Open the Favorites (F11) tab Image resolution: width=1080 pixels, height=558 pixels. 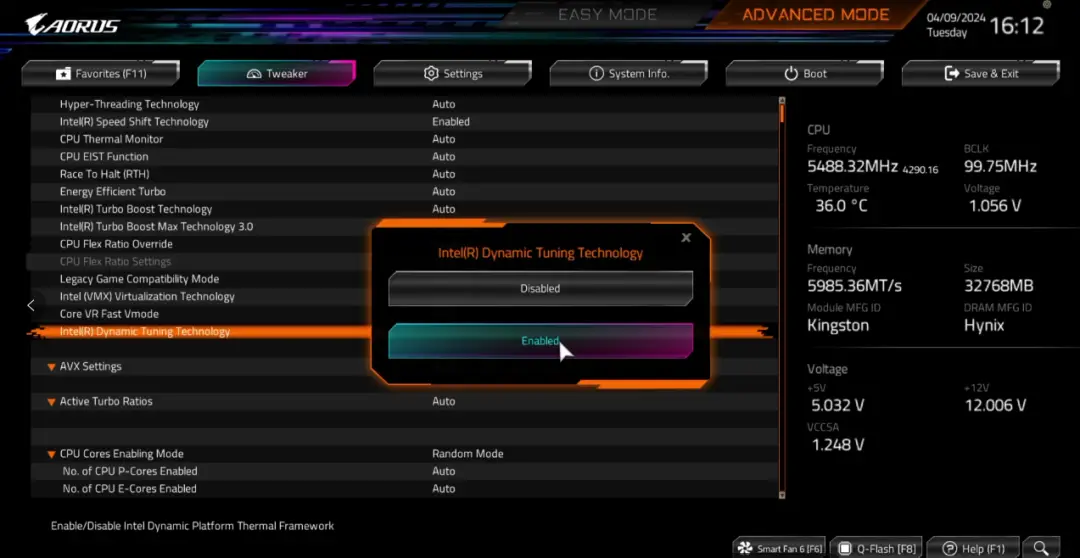click(101, 73)
